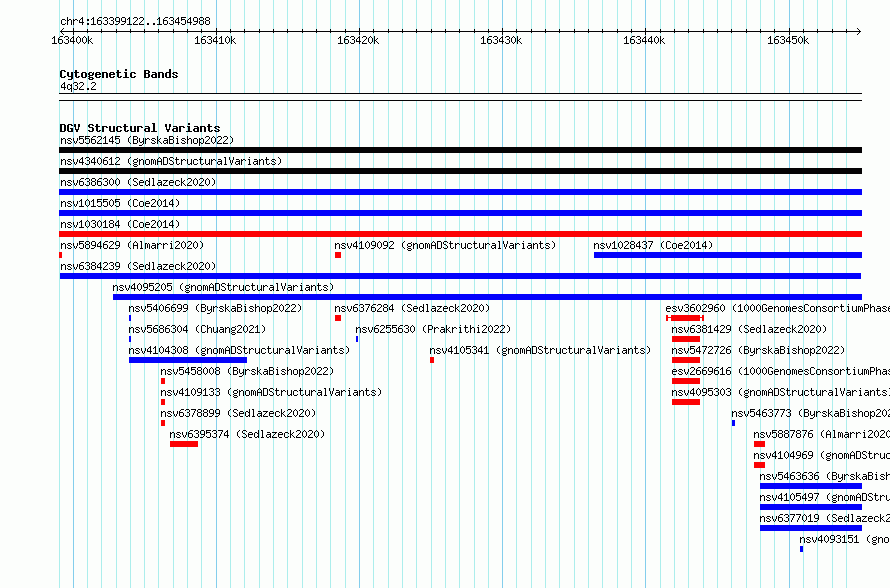Select the nsv4095205 (gnomADStructuralVariants) label

[223, 287]
